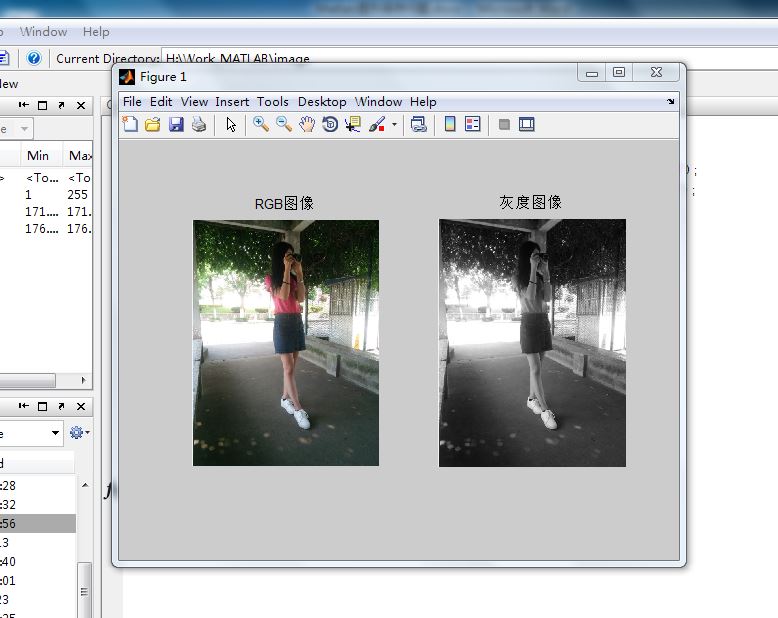Open the Insert menu in Figure 1
Viewport: 778px width, 618px height.
232,101
